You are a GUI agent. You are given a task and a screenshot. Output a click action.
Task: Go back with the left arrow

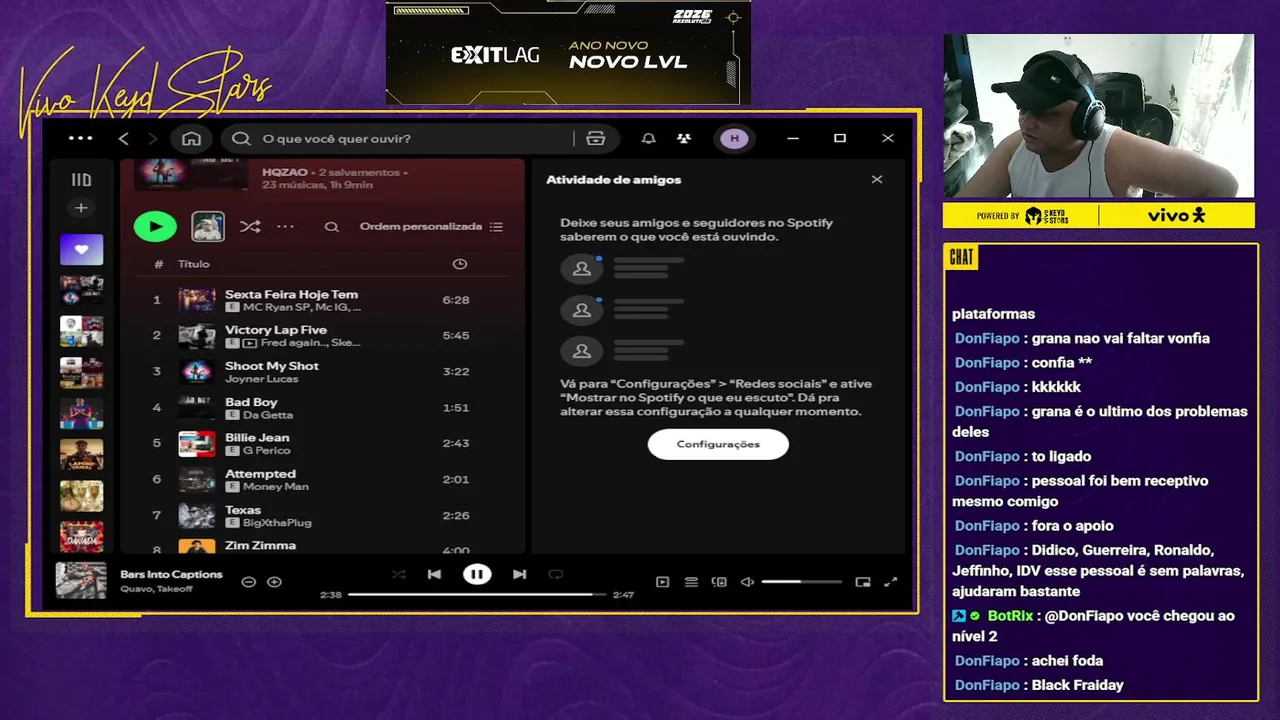pos(124,138)
